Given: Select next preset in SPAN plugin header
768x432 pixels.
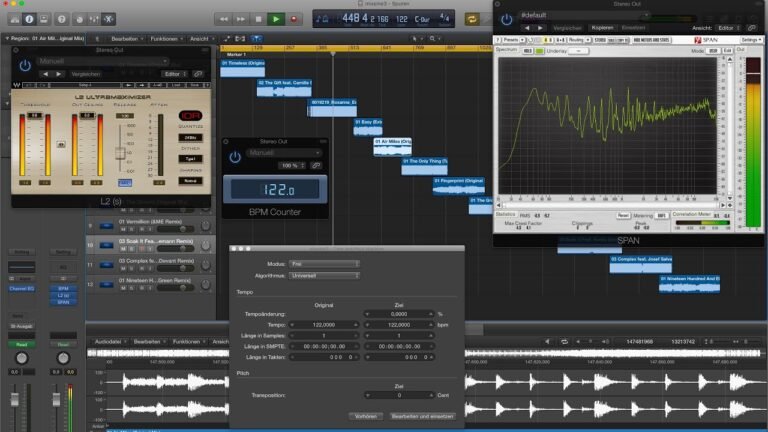Looking at the screenshot, I should point(540,28).
